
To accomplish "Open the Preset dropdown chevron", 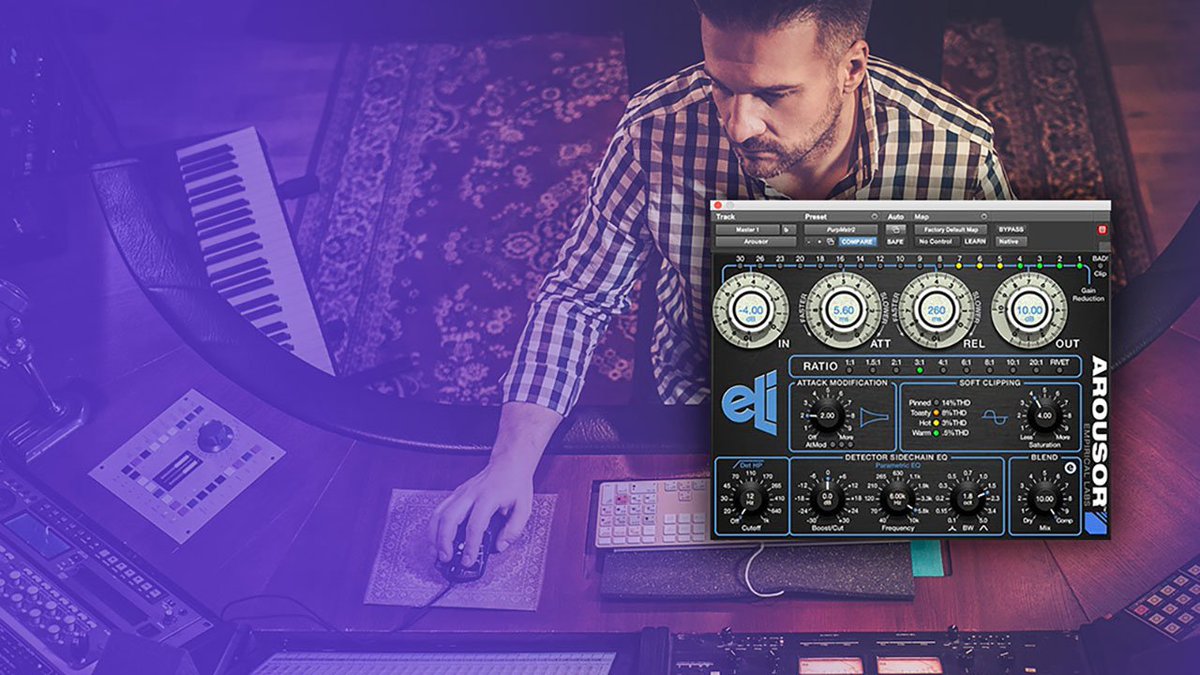I will coord(874,216).
